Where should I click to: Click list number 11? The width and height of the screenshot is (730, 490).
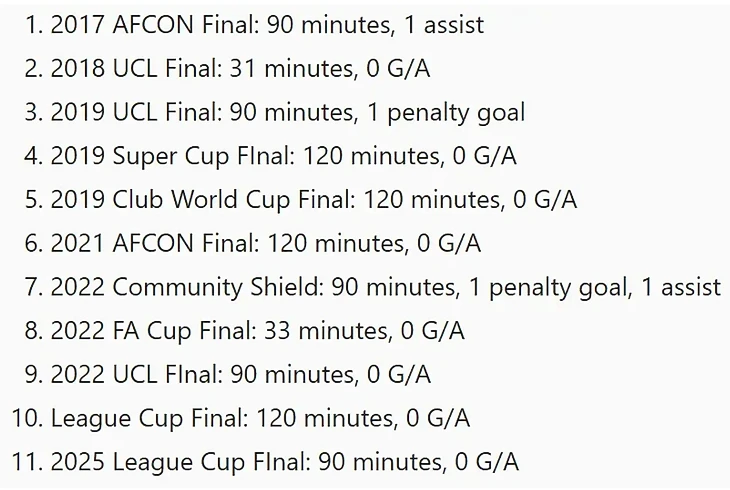click(x=27, y=462)
